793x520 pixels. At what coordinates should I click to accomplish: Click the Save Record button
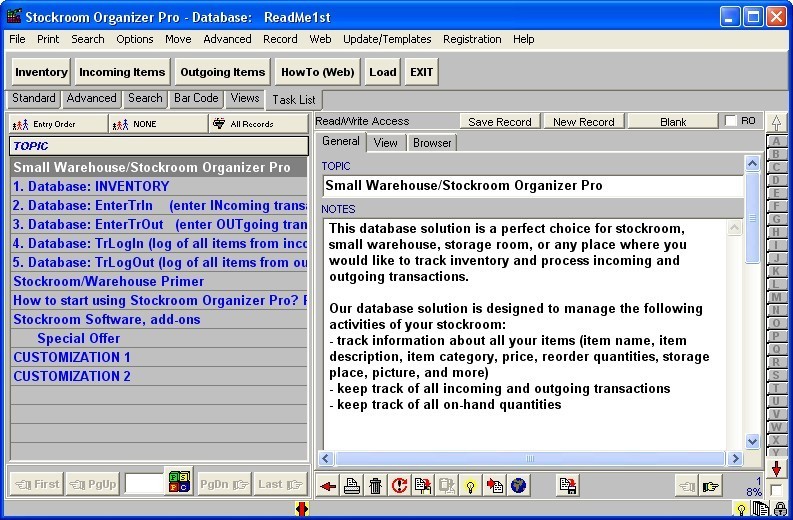point(500,122)
